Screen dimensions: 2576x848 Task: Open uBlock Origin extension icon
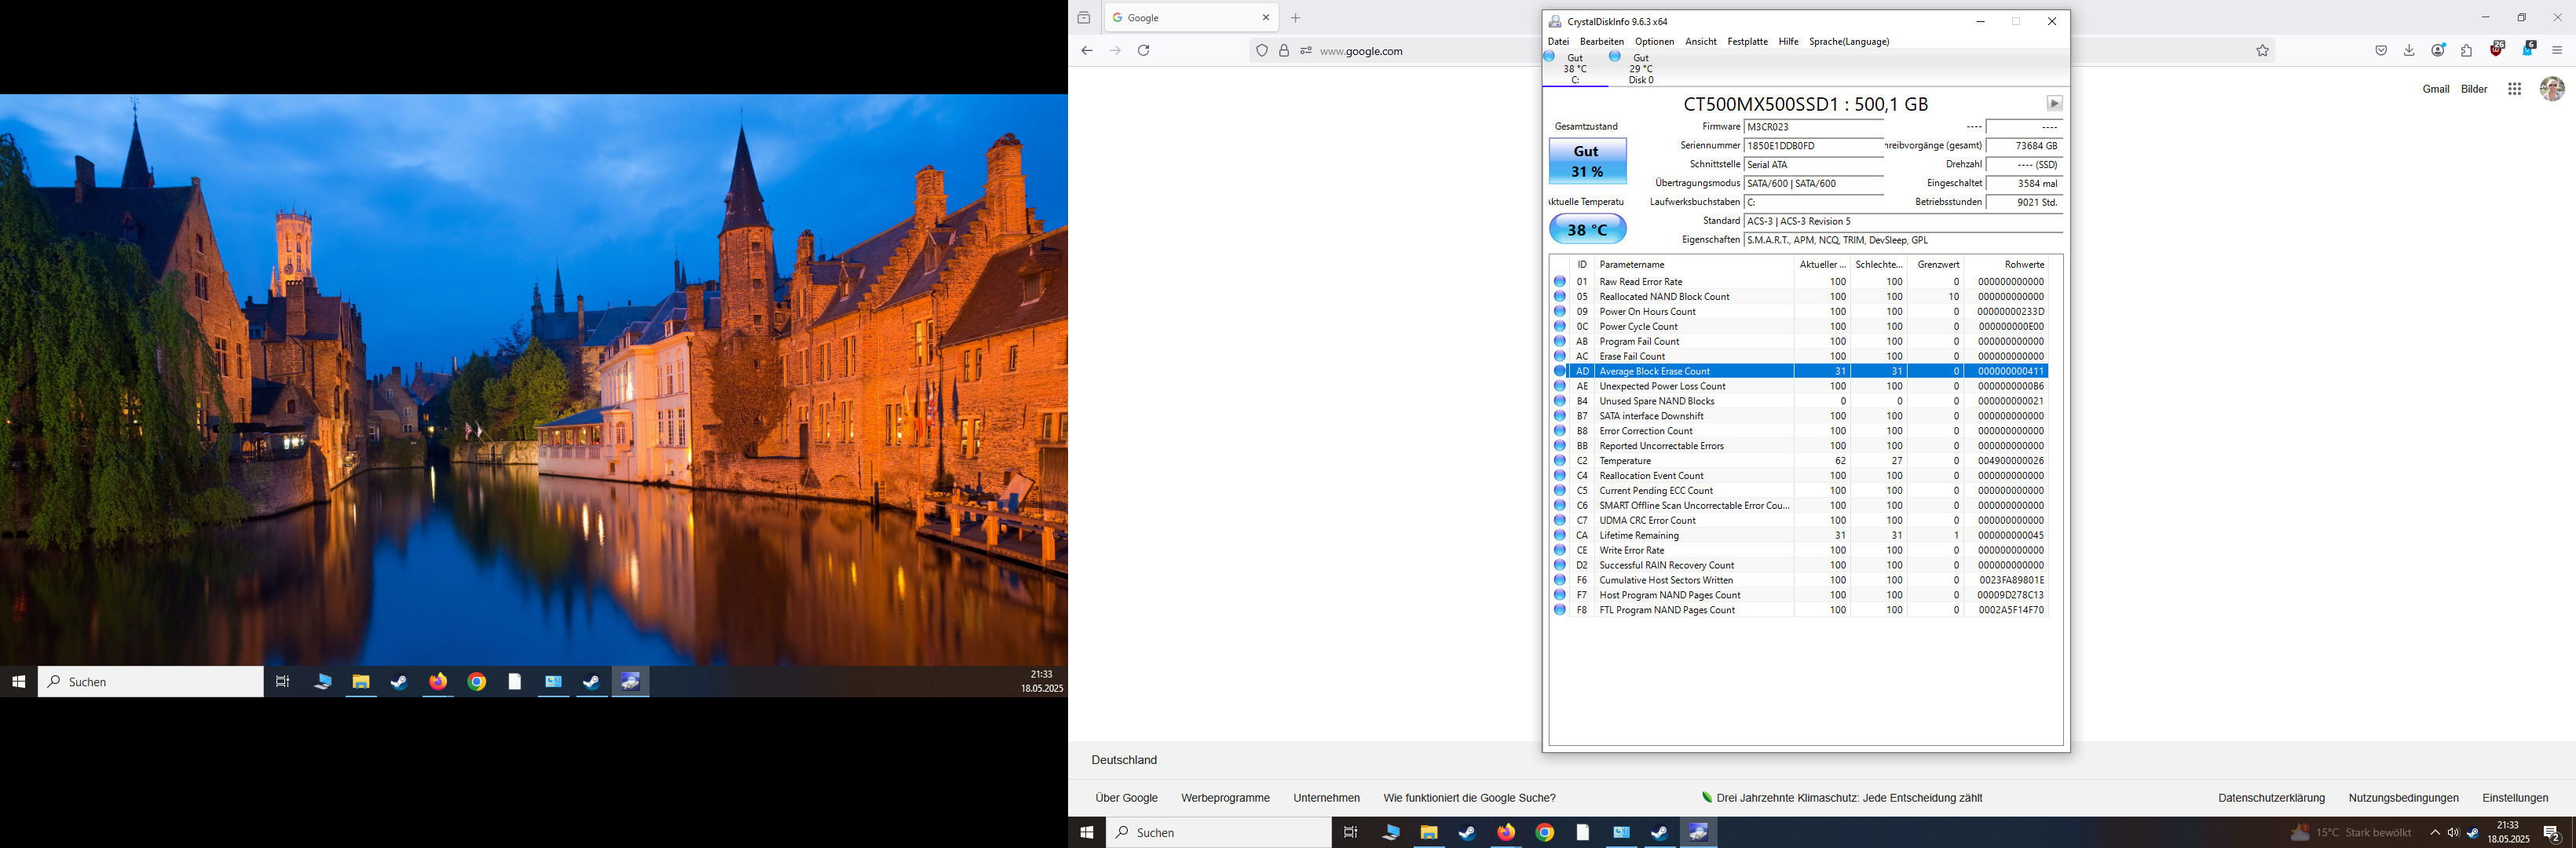pos(2497,50)
